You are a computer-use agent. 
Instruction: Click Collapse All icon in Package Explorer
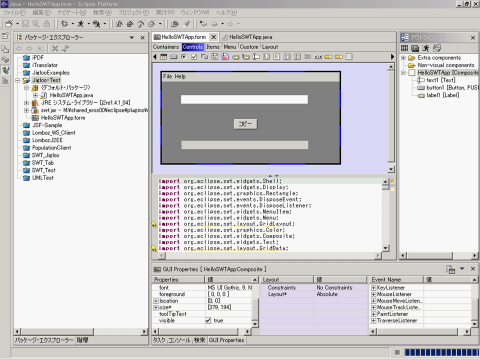[x=55, y=48]
